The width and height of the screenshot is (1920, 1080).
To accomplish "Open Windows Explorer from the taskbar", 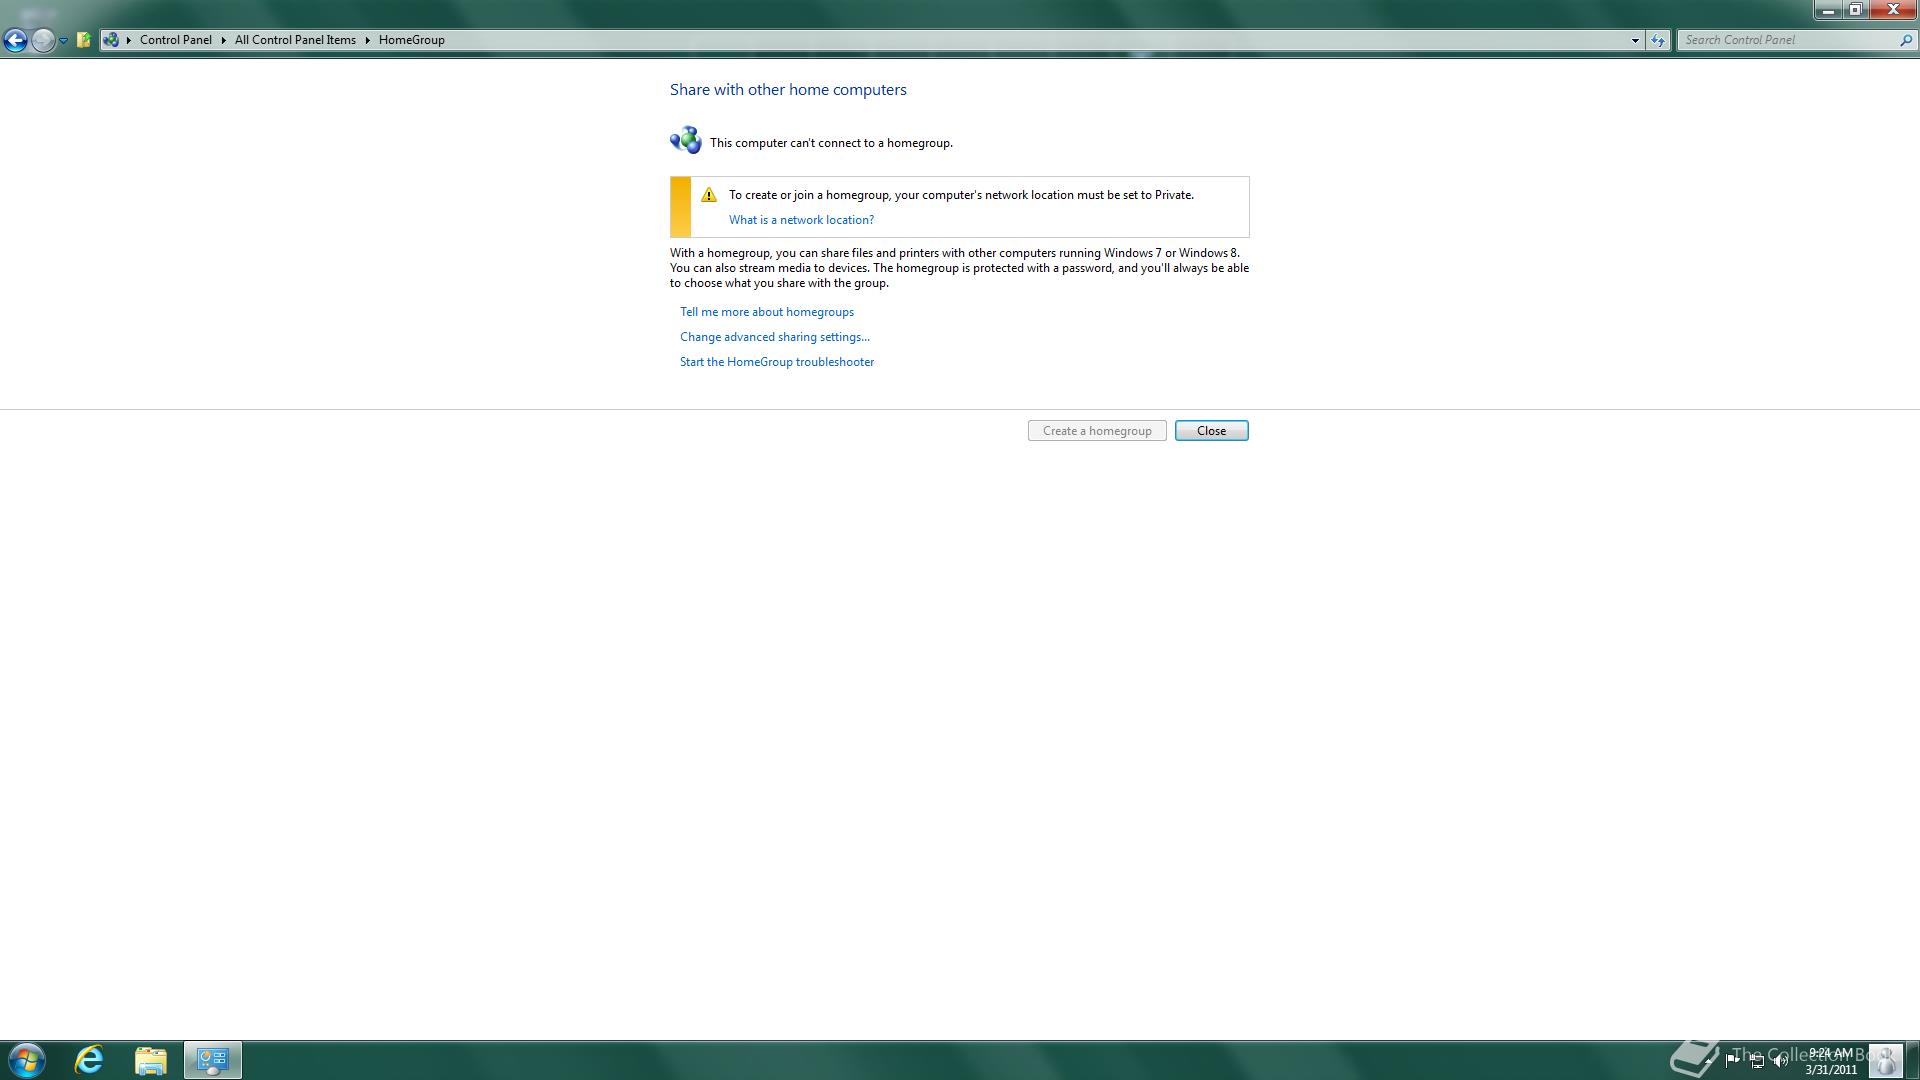I will 151,1060.
